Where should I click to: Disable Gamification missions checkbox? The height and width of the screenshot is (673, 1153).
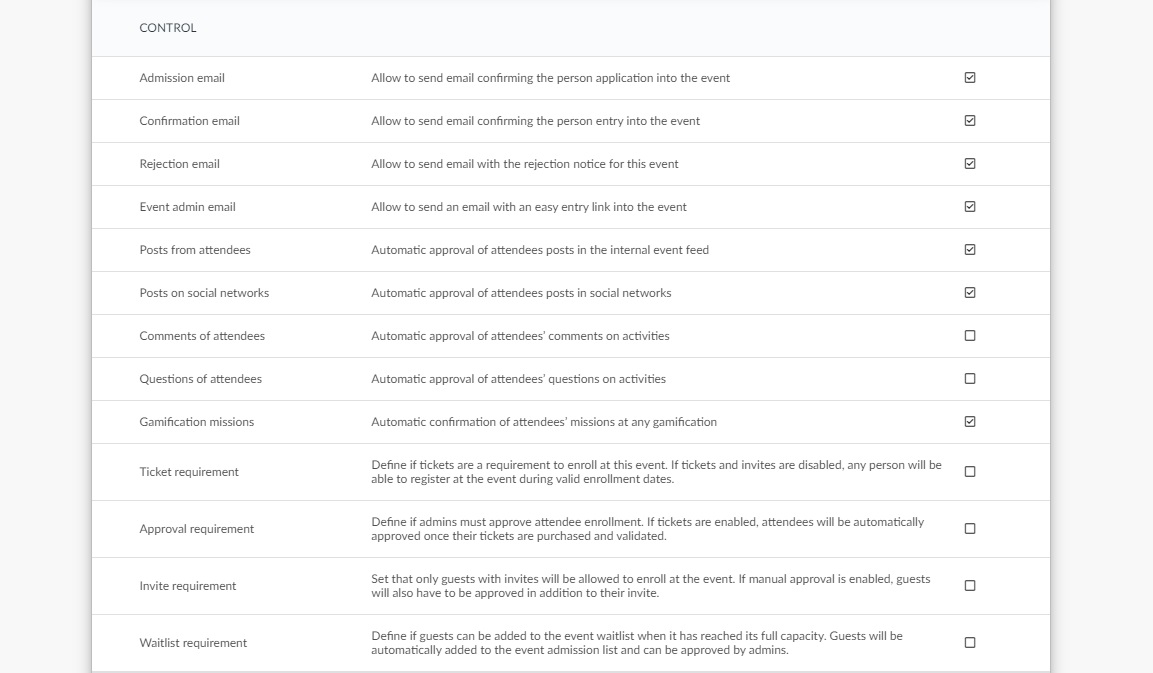coord(970,422)
